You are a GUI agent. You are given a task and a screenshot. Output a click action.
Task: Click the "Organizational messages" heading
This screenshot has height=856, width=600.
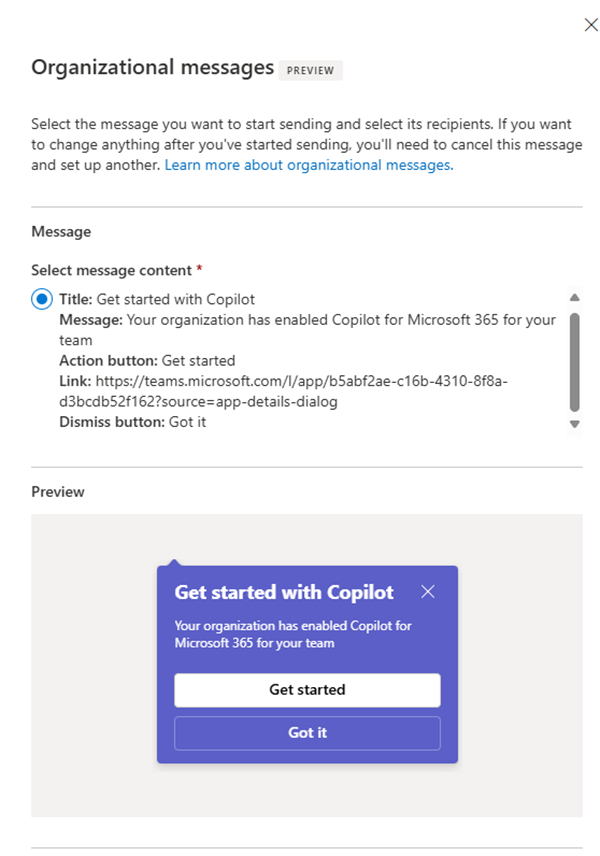(x=150, y=67)
